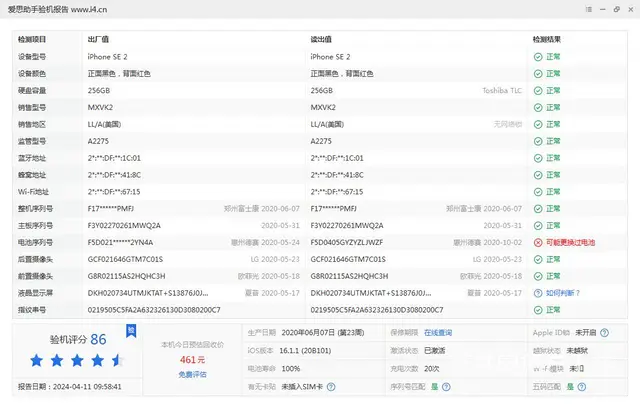Click the status check icon for 主板序列号 row
Image resolution: width=640 pixels, height=407 pixels.
[x=538, y=226]
